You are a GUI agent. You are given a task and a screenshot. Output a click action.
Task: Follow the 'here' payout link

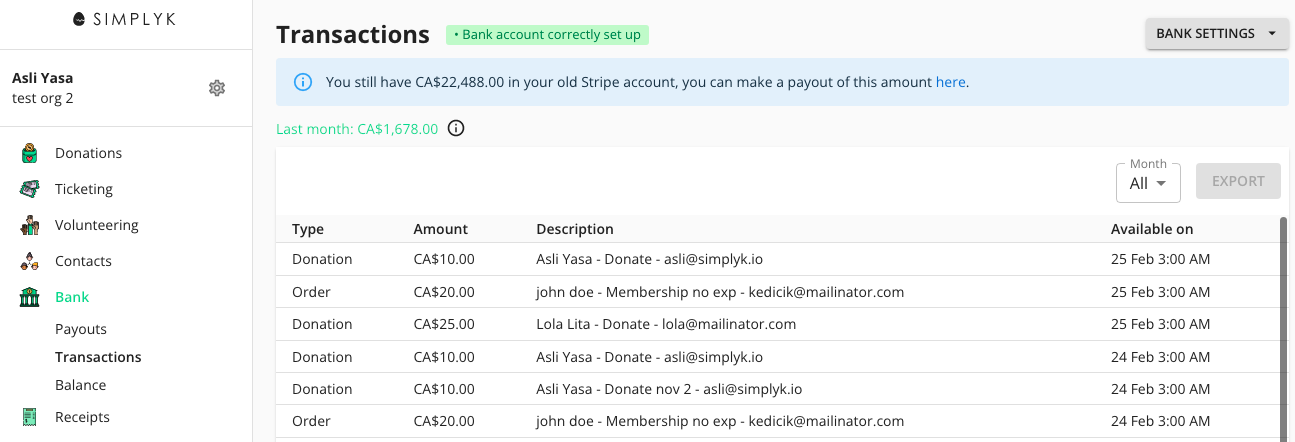point(950,82)
